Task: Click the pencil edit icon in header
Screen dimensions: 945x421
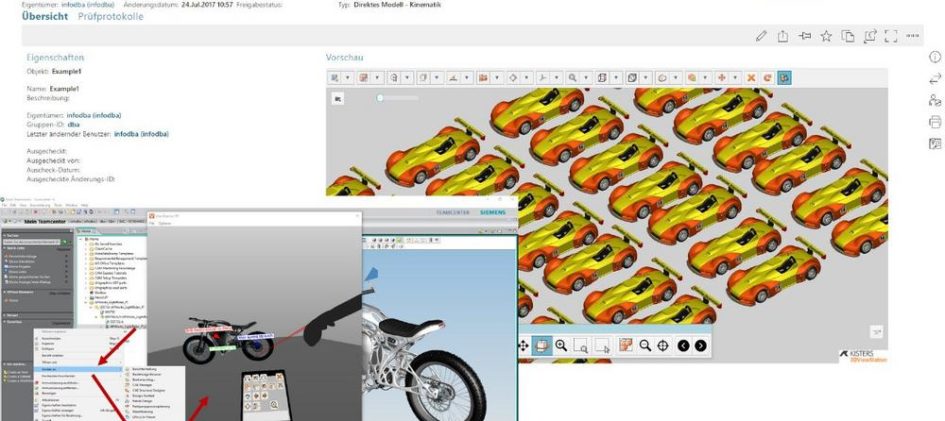Action: [x=761, y=36]
